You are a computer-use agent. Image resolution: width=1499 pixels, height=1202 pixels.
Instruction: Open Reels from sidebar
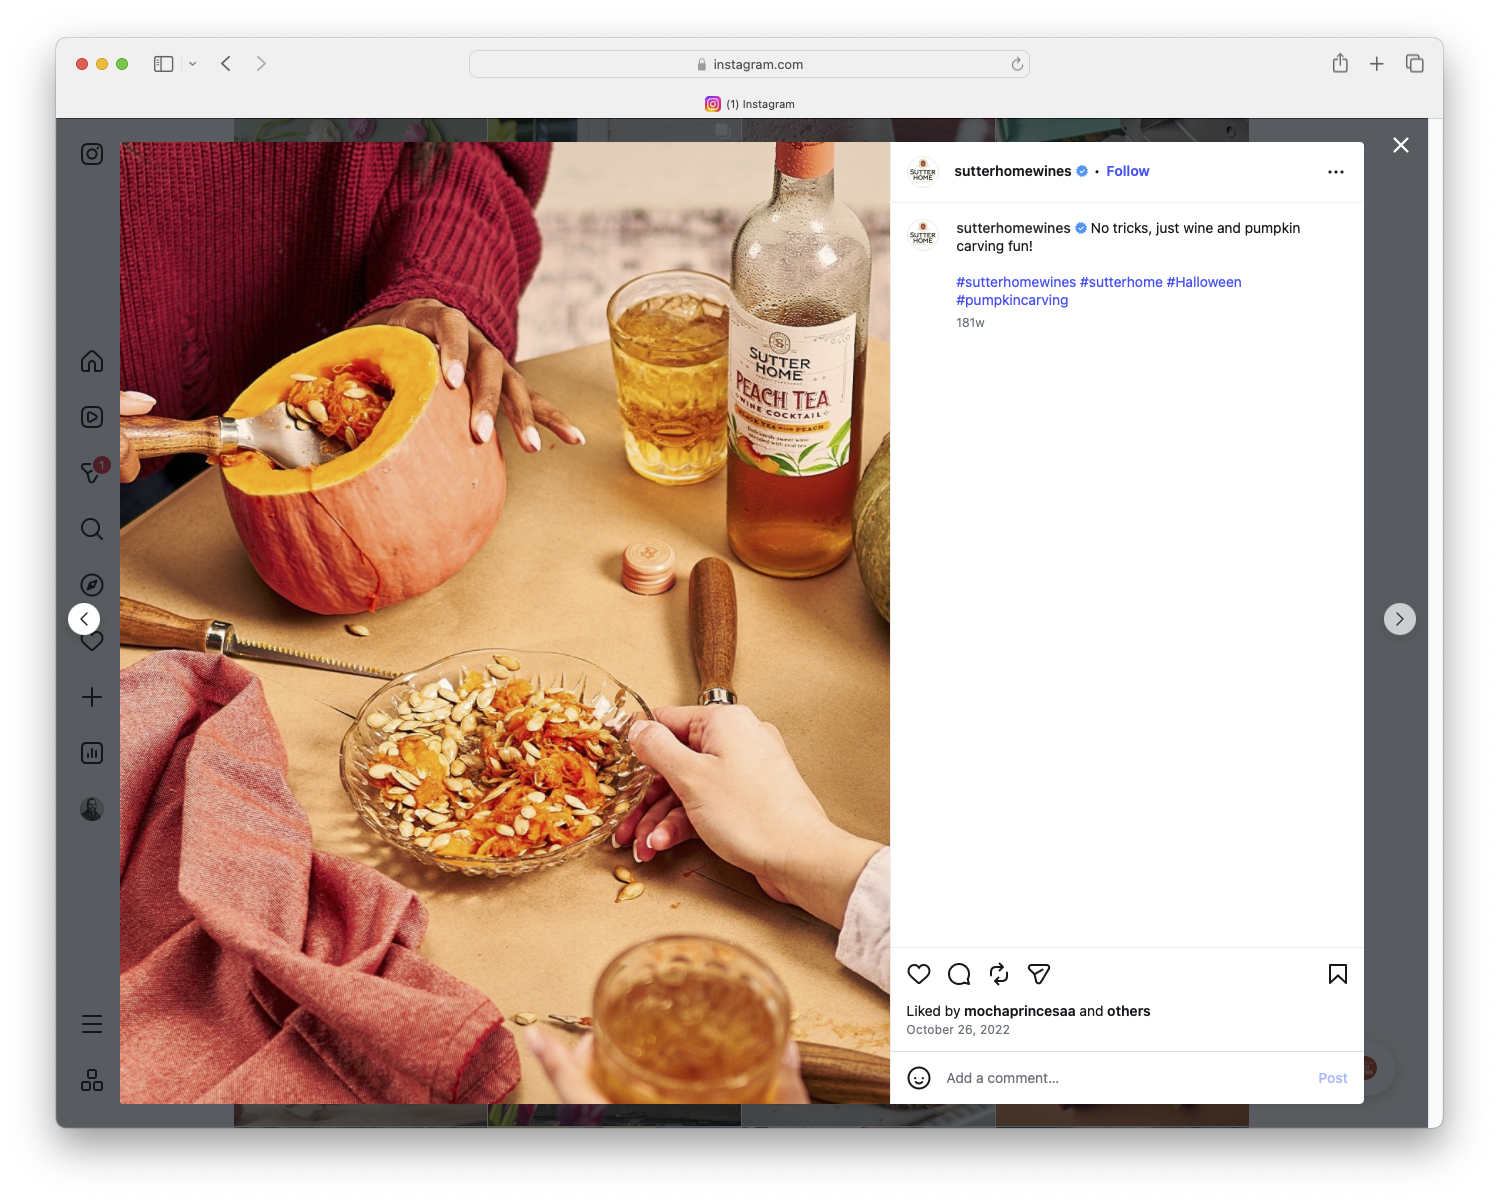92,417
